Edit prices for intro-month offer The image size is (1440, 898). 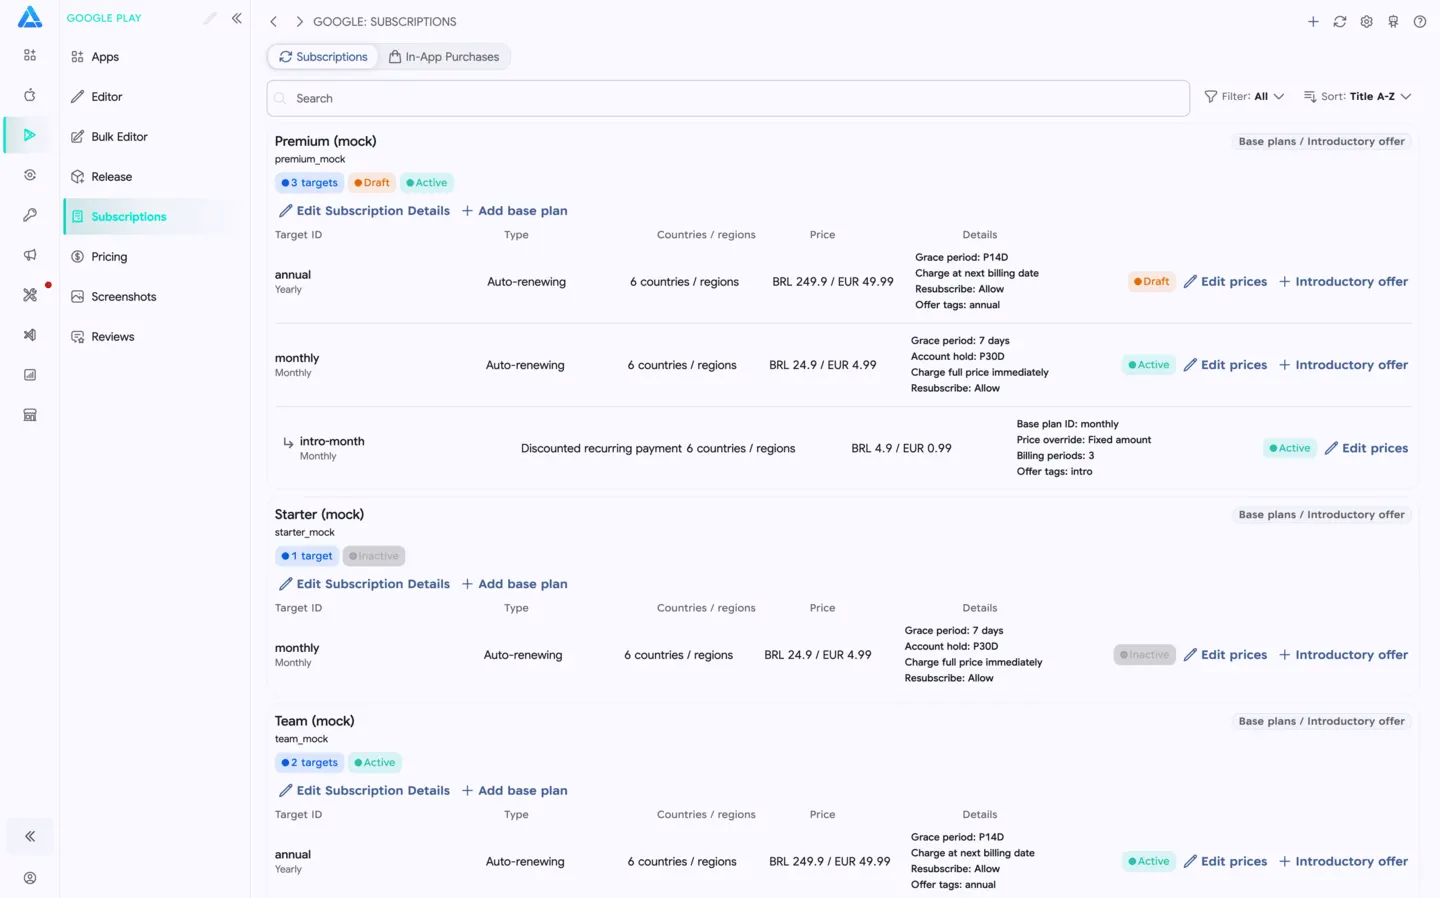(1366, 448)
